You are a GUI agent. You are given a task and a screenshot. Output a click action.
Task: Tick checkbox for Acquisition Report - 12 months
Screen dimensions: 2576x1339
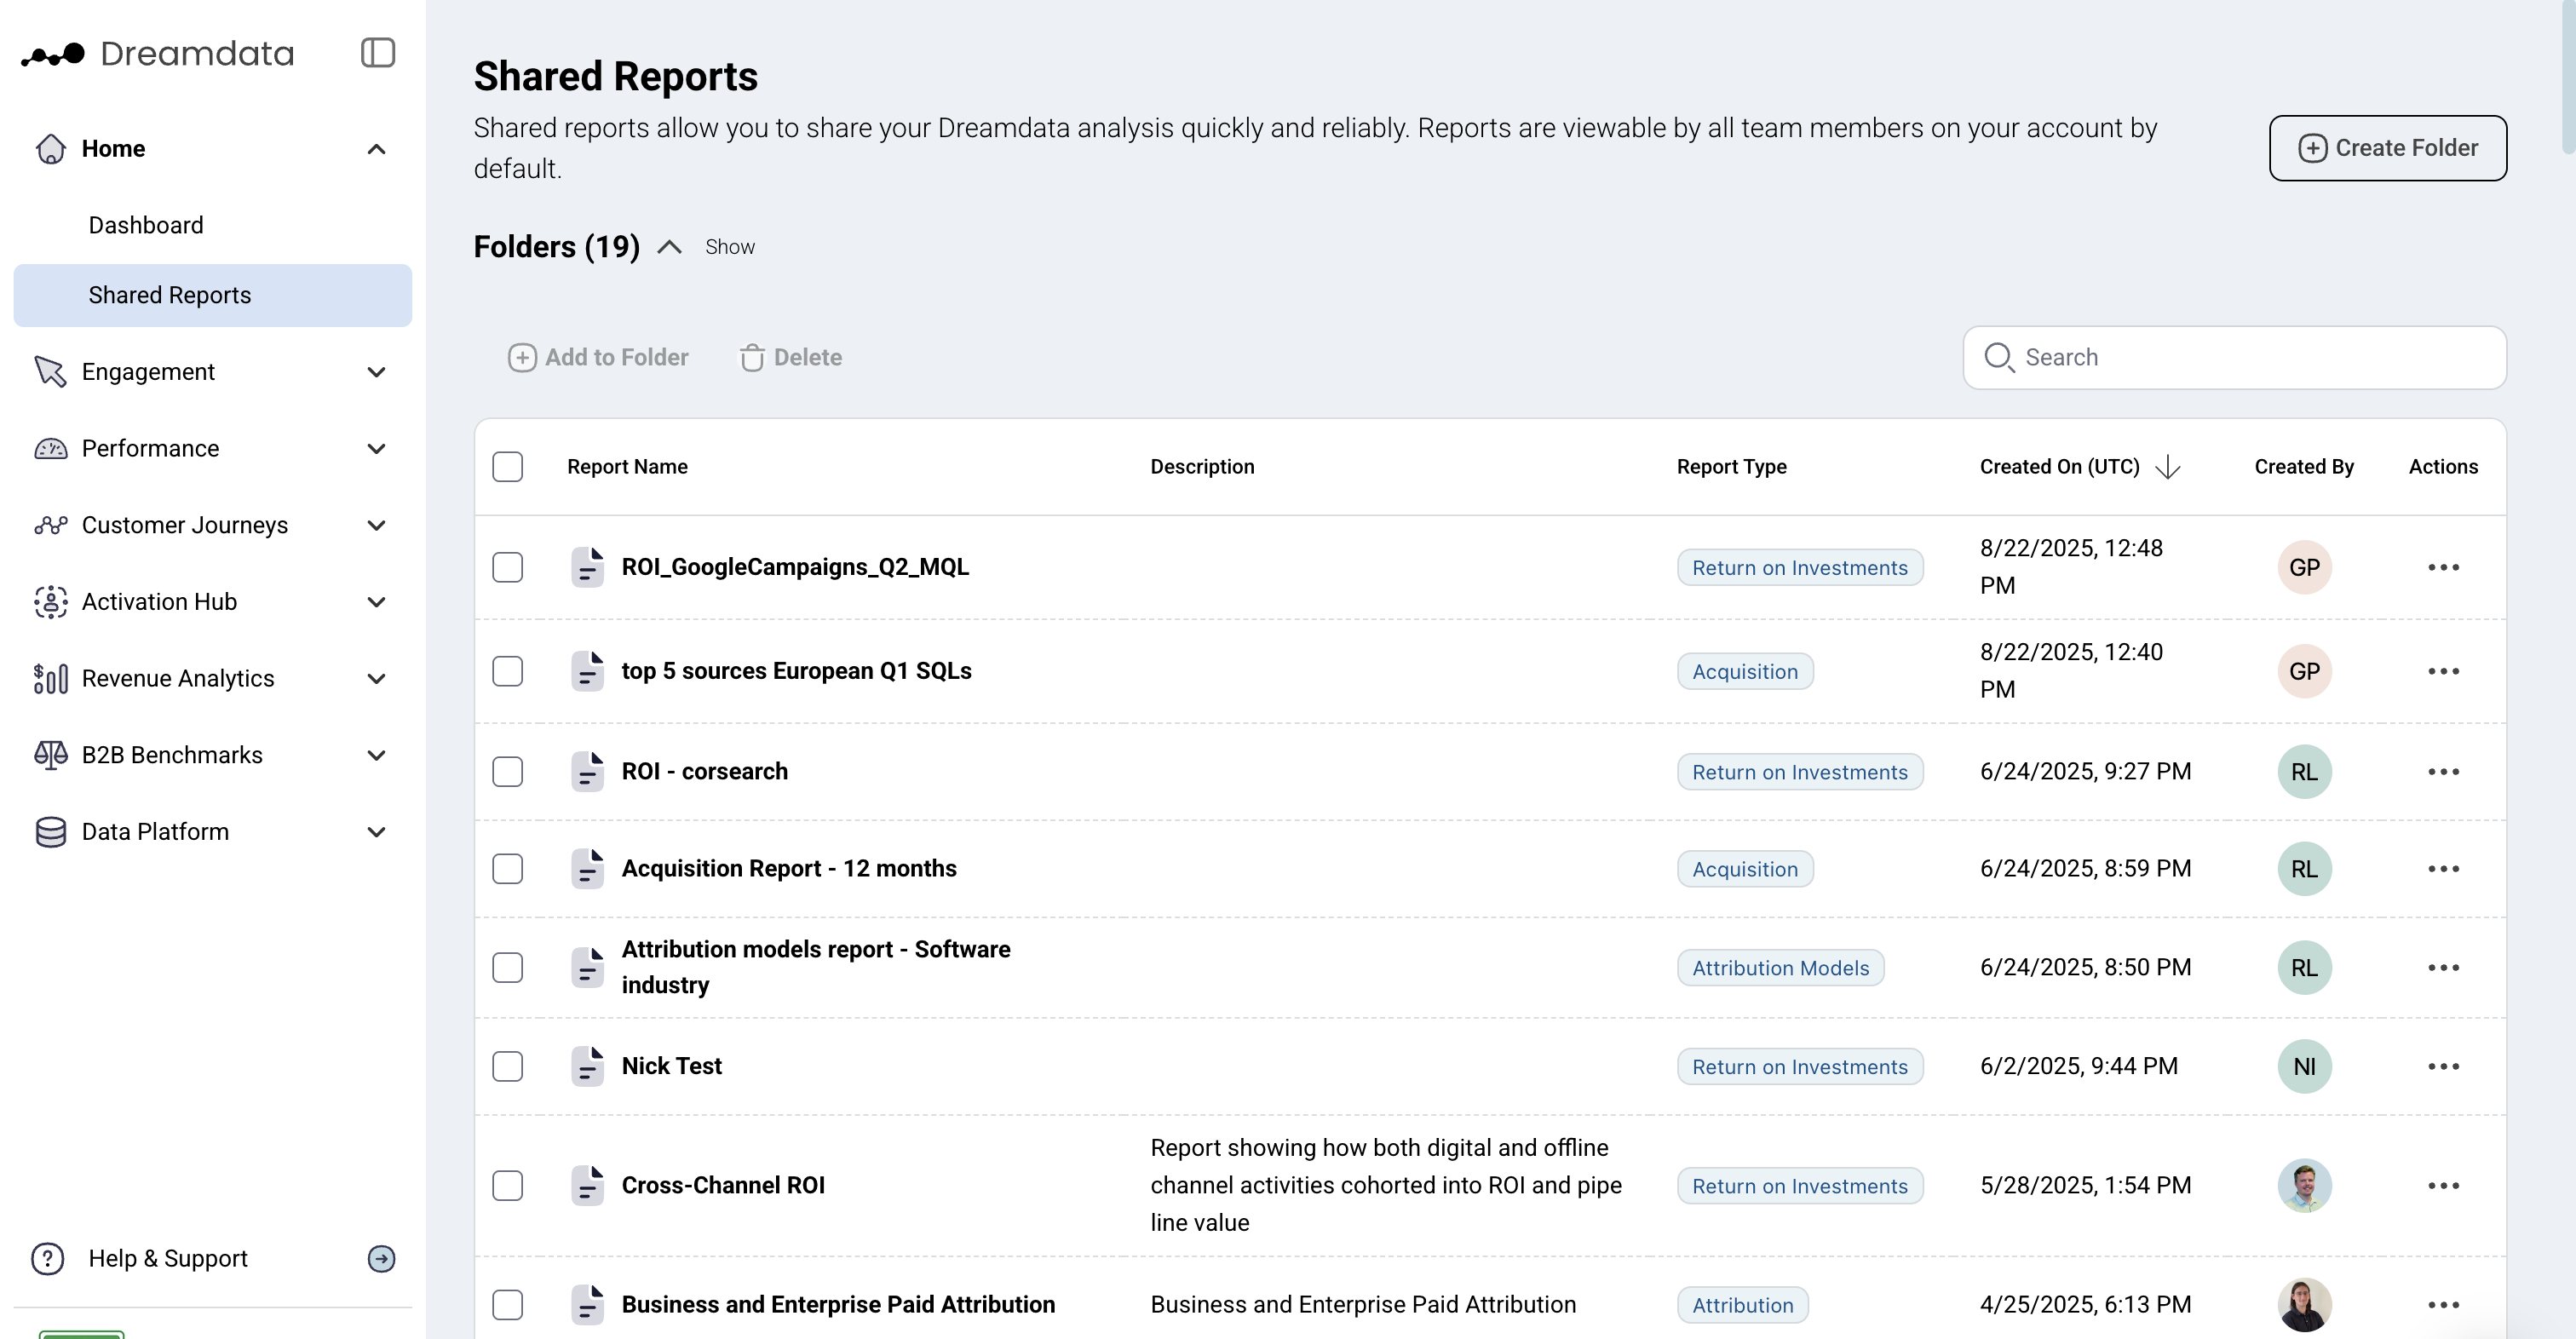[507, 868]
